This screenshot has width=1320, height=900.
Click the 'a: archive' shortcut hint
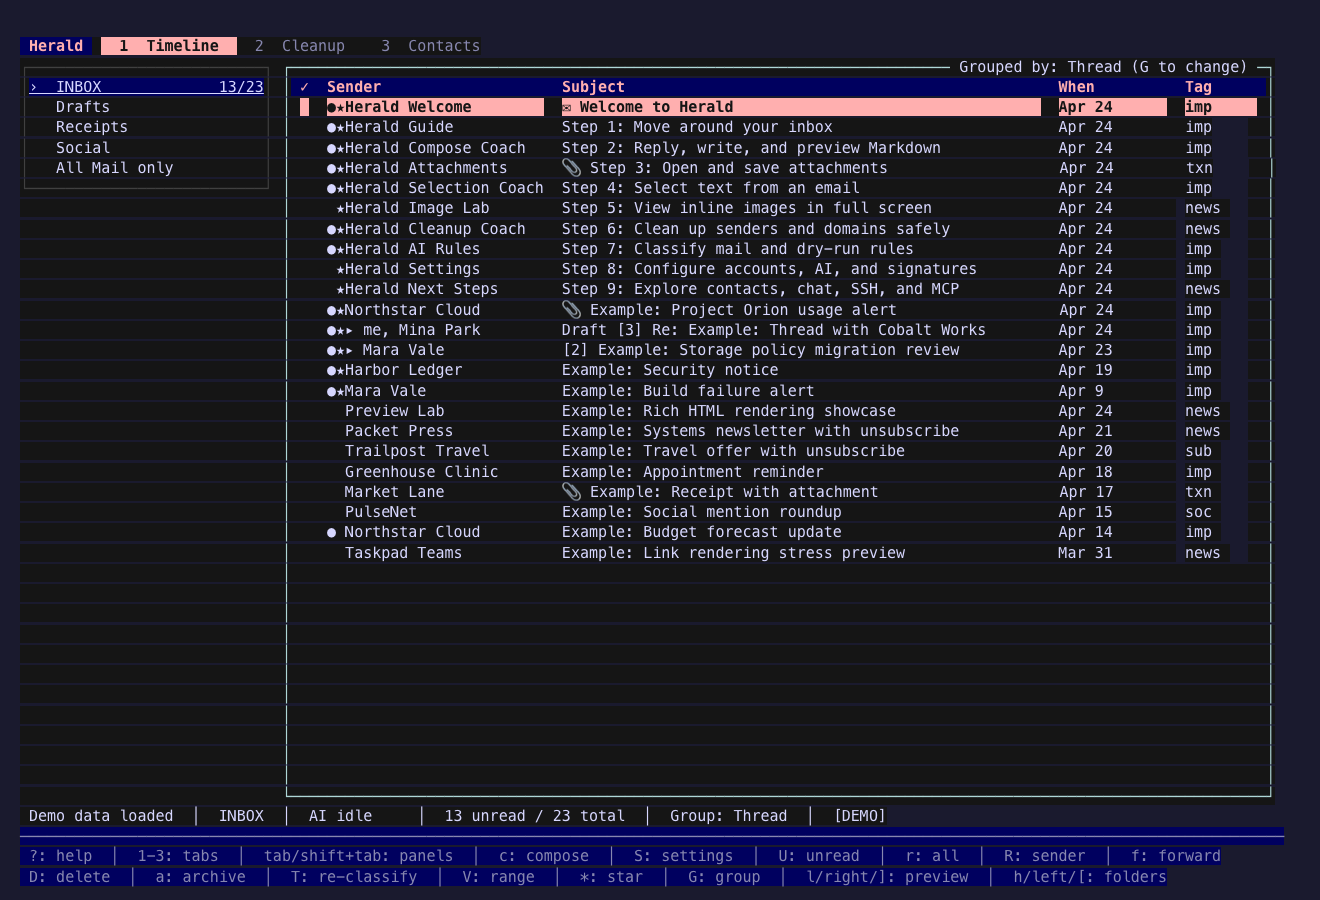click(x=201, y=877)
